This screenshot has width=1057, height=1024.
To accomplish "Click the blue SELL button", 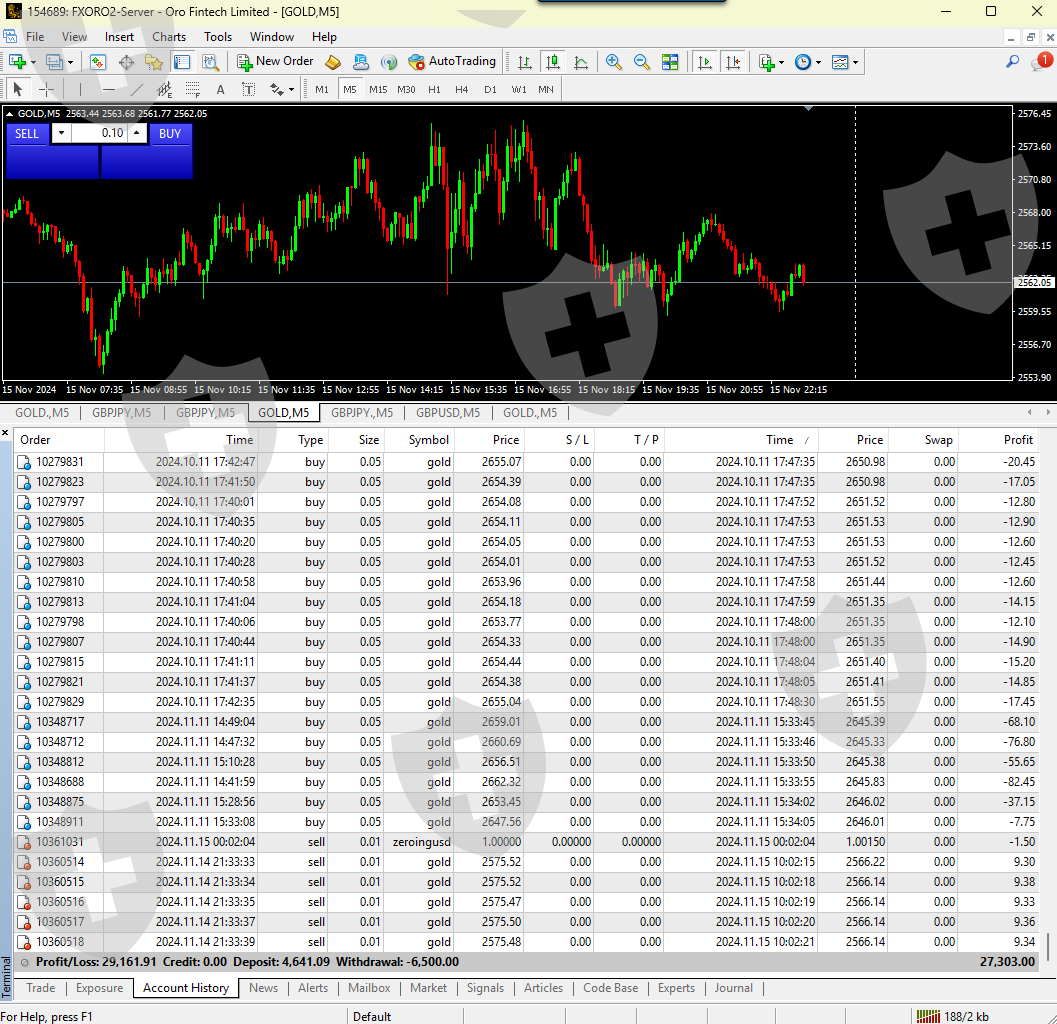I will [27, 134].
